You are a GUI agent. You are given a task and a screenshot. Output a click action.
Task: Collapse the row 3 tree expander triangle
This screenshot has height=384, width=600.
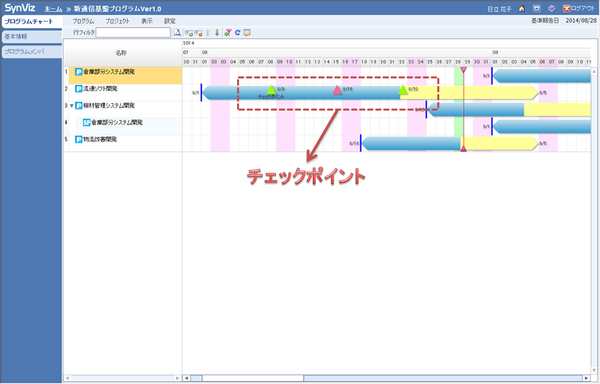click(72, 106)
